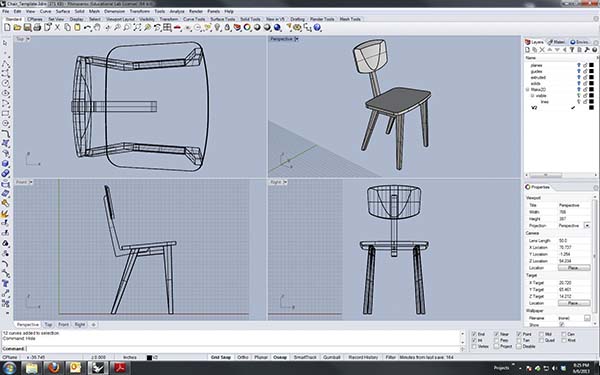Click the padlock Lock icon
This screenshot has height=375, width=600.
(x=227, y=28)
